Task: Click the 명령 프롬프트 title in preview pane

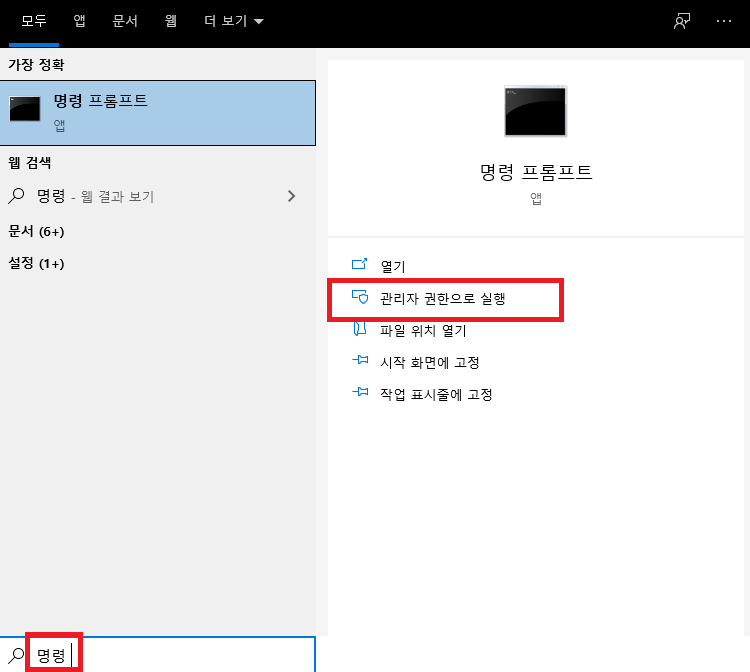Action: tap(536, 172)
